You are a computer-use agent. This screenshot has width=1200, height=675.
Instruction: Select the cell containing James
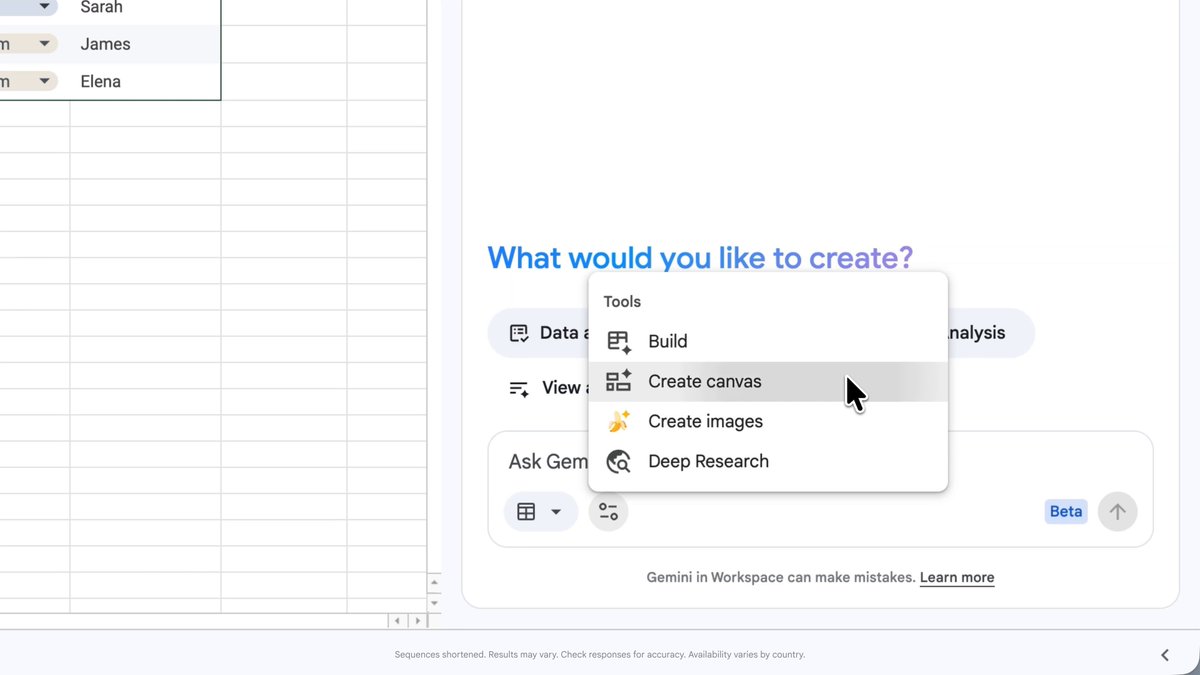[145, 44]
